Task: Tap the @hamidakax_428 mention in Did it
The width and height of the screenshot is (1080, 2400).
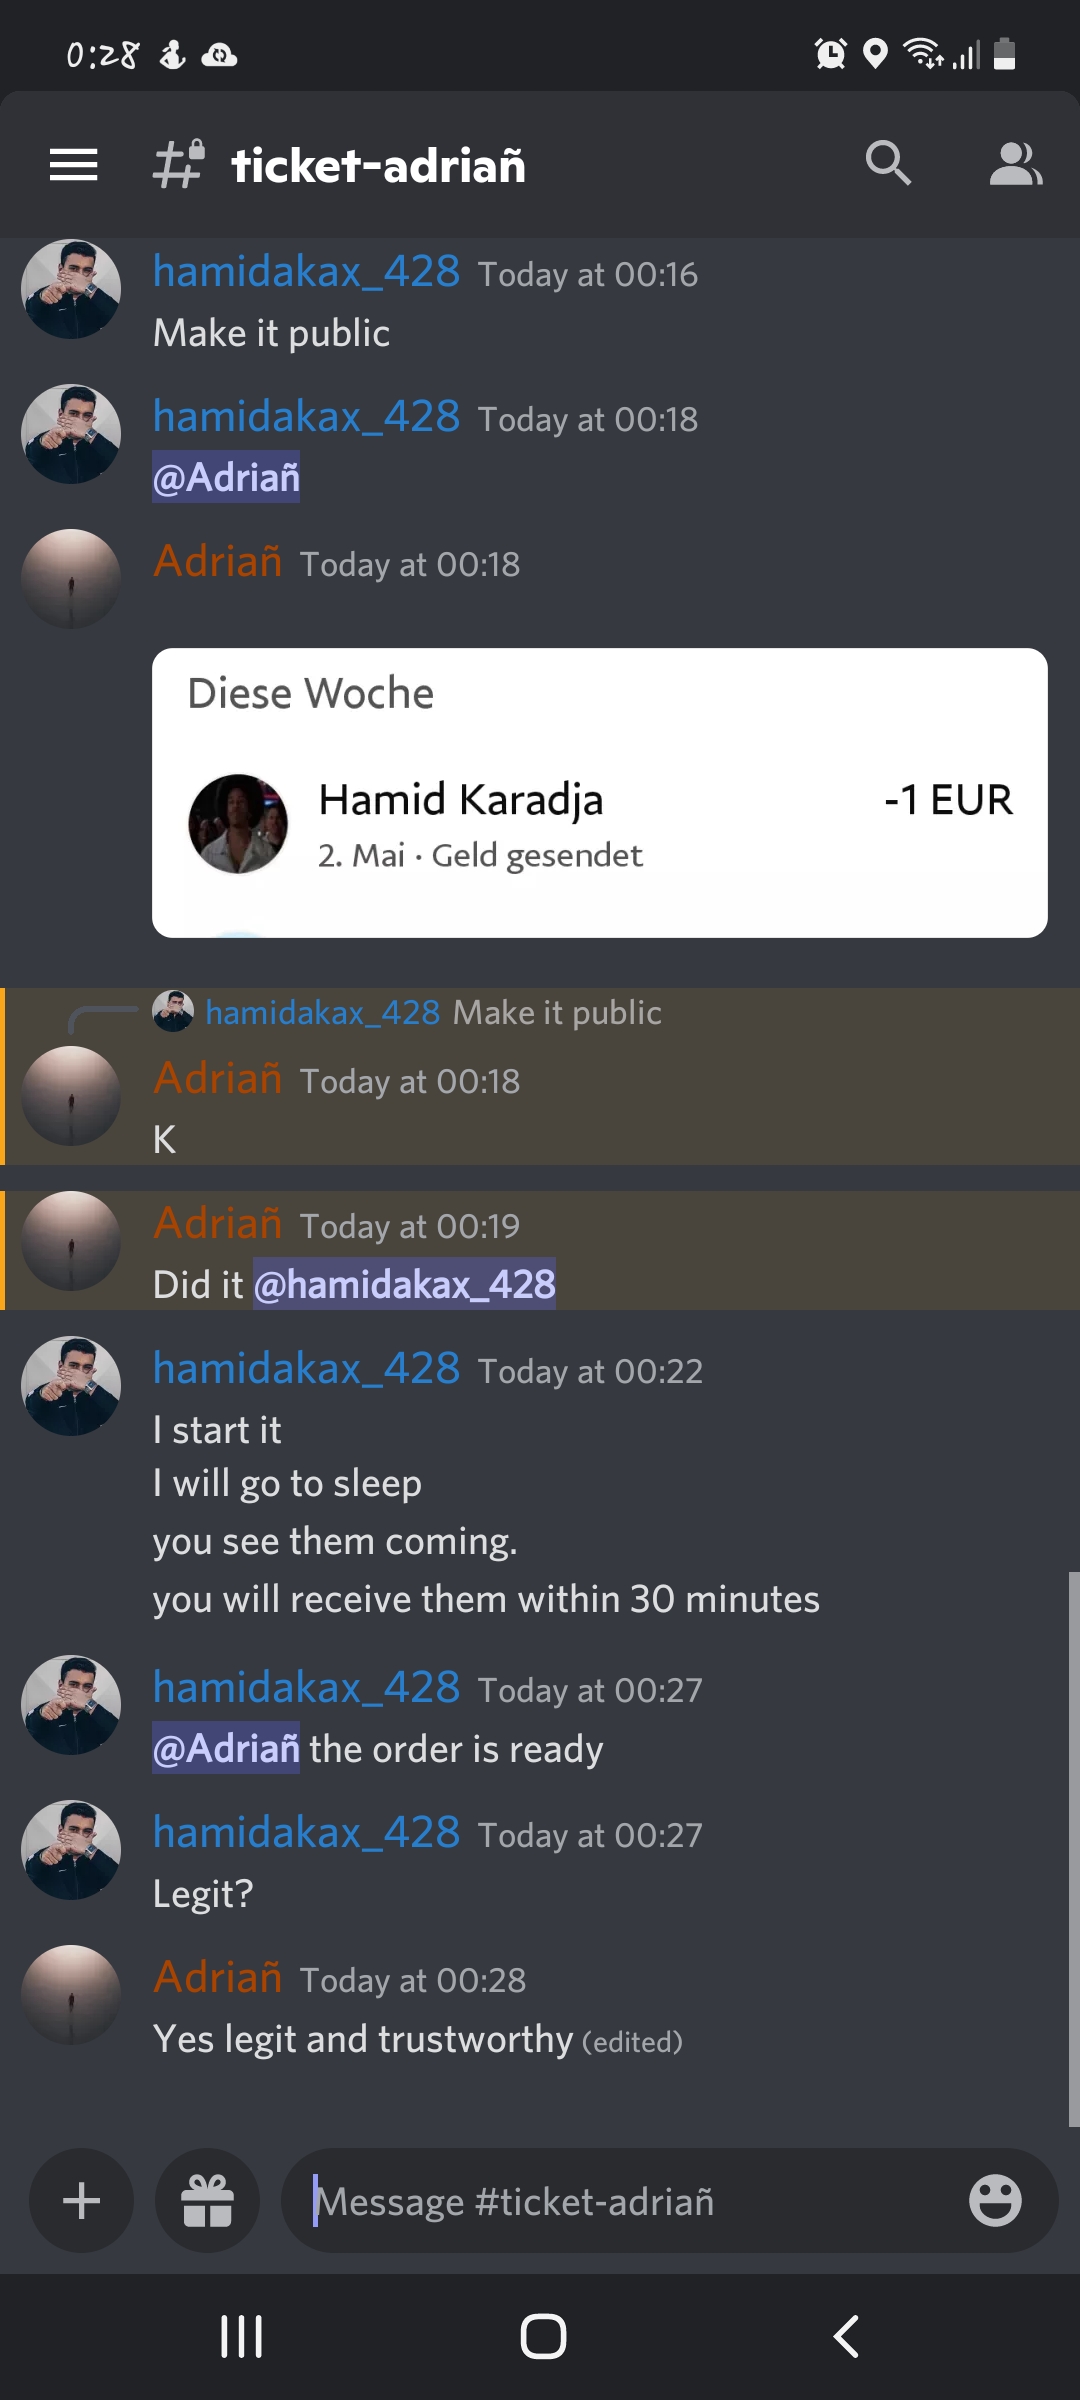Action: coord(404,1284)
